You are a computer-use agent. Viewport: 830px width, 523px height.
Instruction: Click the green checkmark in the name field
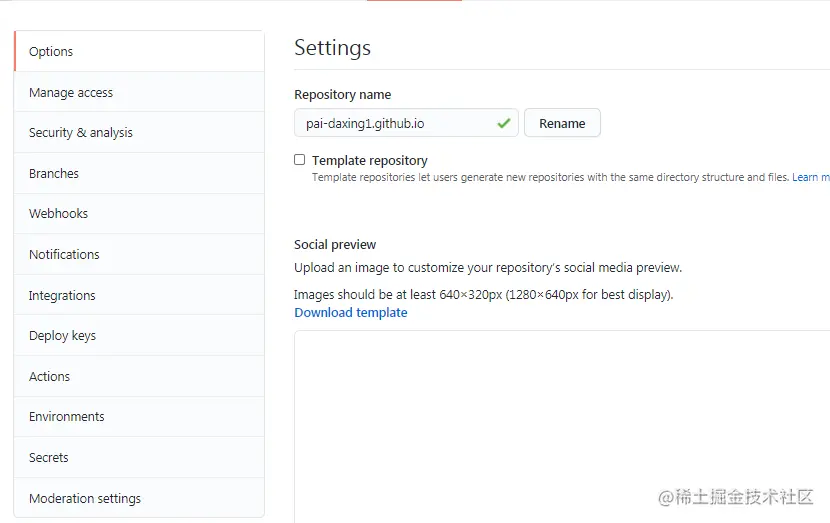coord(504,123)
